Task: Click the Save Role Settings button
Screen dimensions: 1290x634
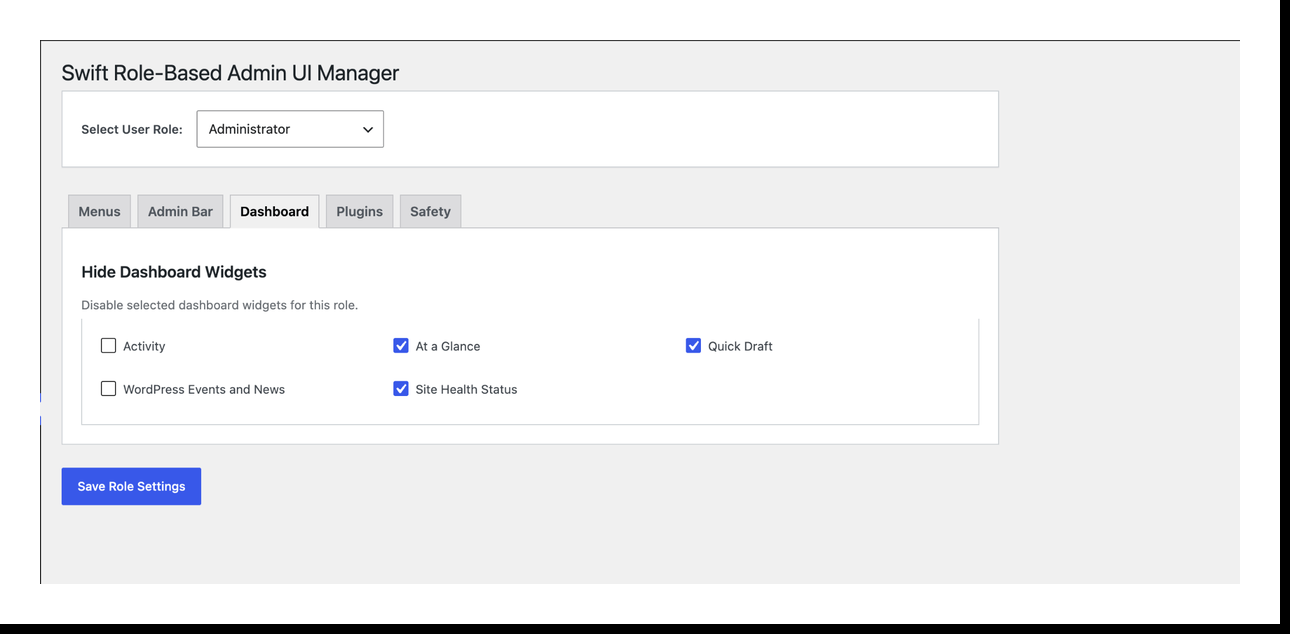Action: (x=131, y=486)
